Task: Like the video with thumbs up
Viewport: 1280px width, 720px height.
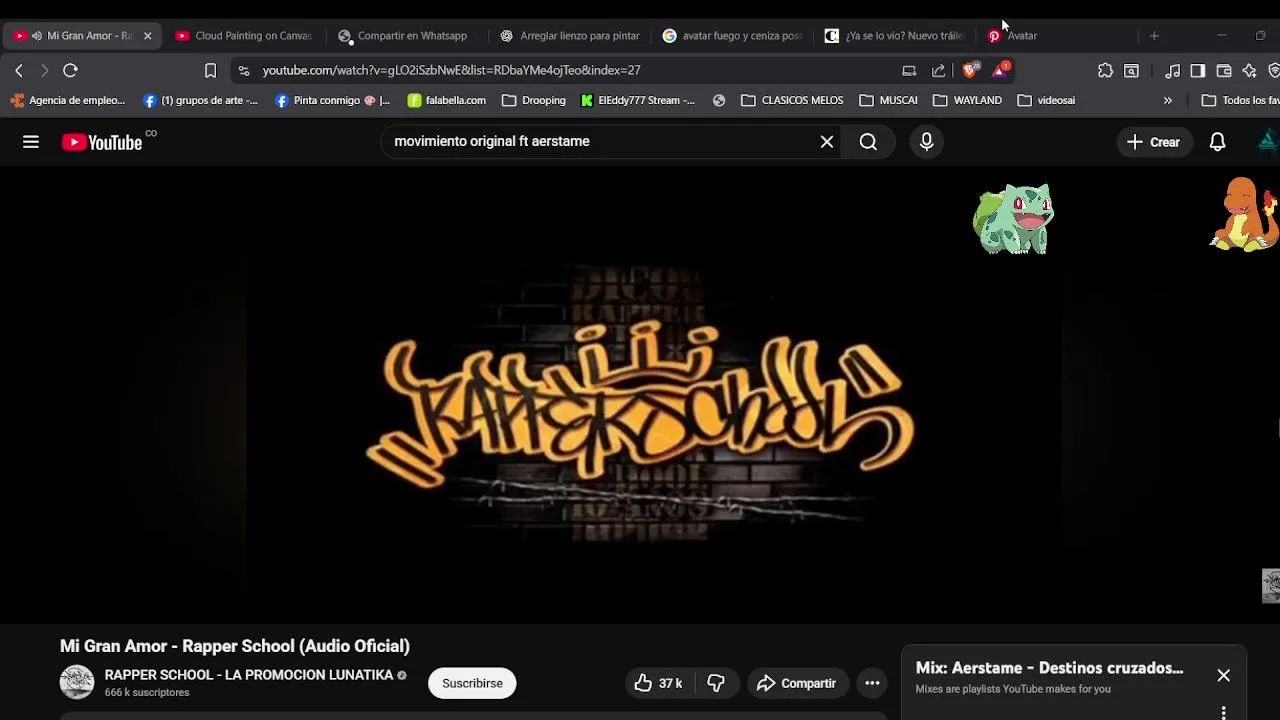Action: coord(658,683)
